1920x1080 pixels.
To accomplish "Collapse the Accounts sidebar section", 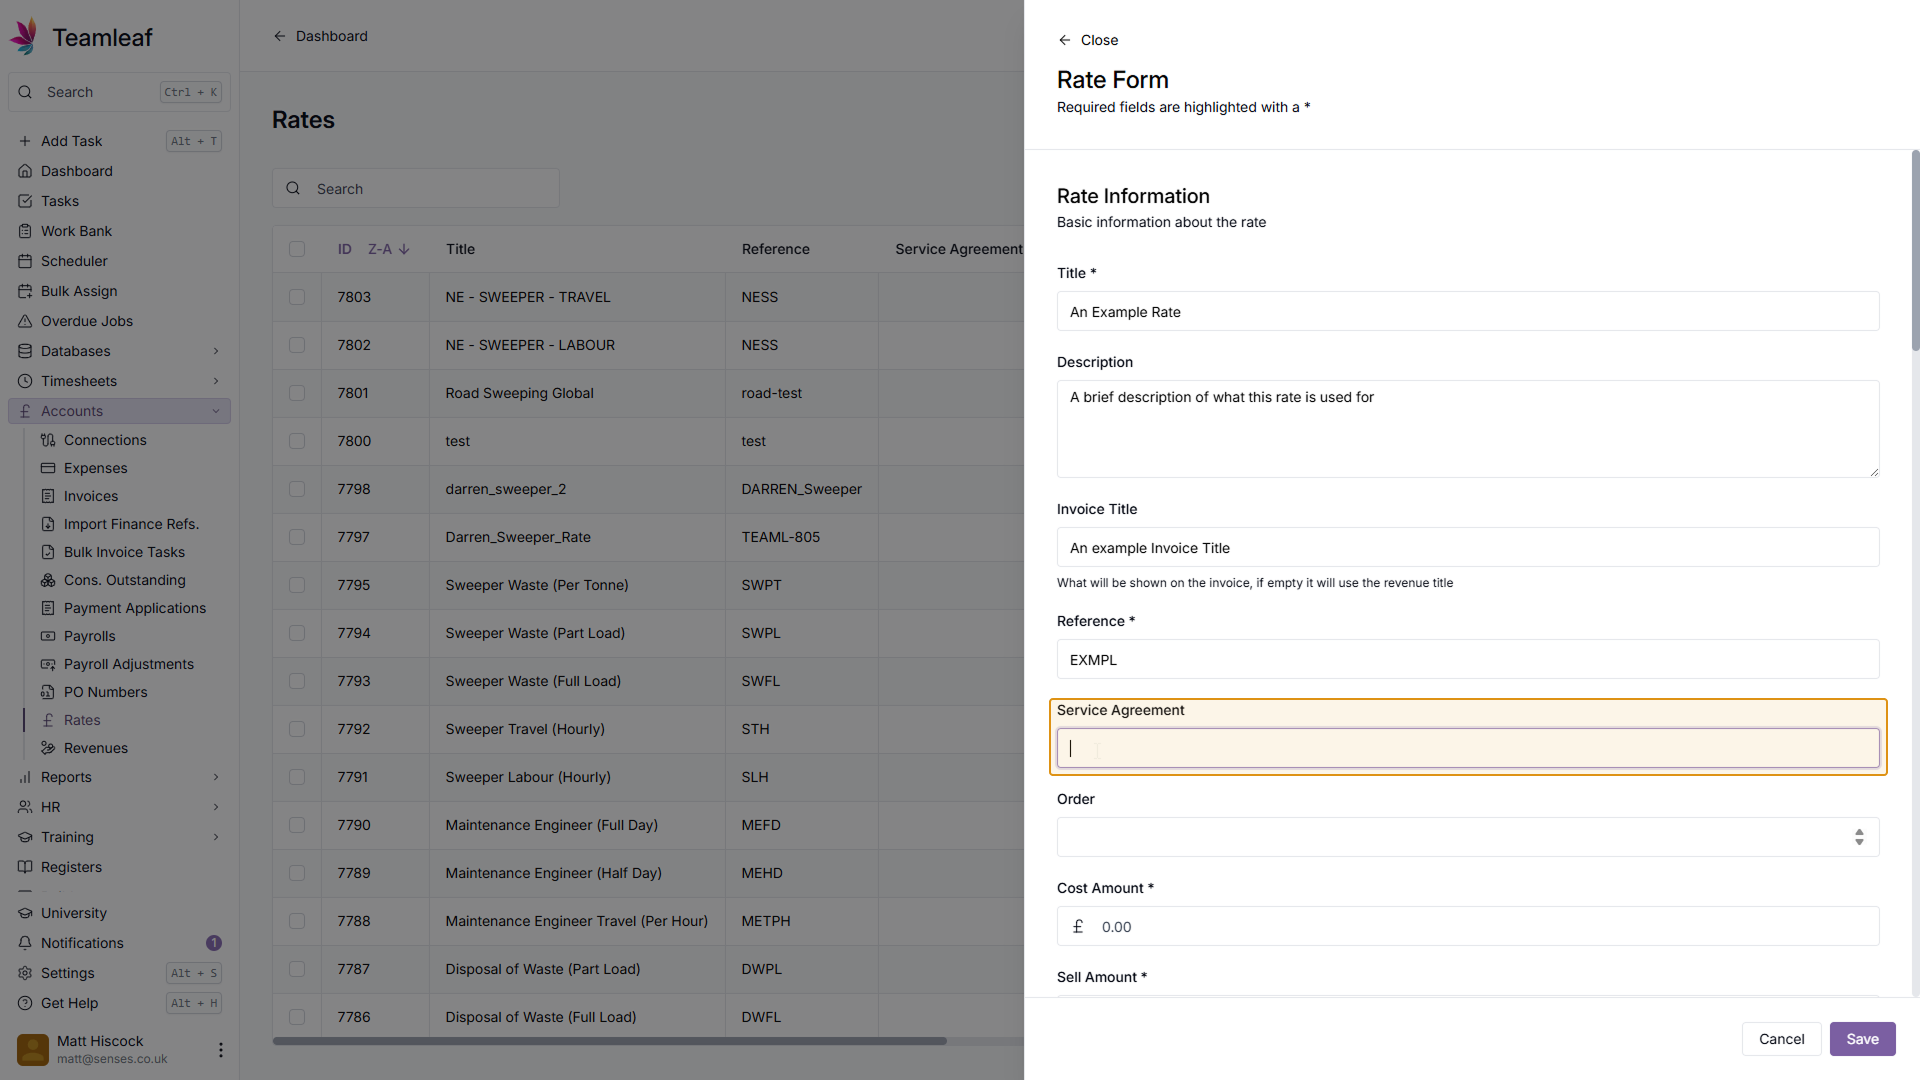I will click(x=215, y=411).
